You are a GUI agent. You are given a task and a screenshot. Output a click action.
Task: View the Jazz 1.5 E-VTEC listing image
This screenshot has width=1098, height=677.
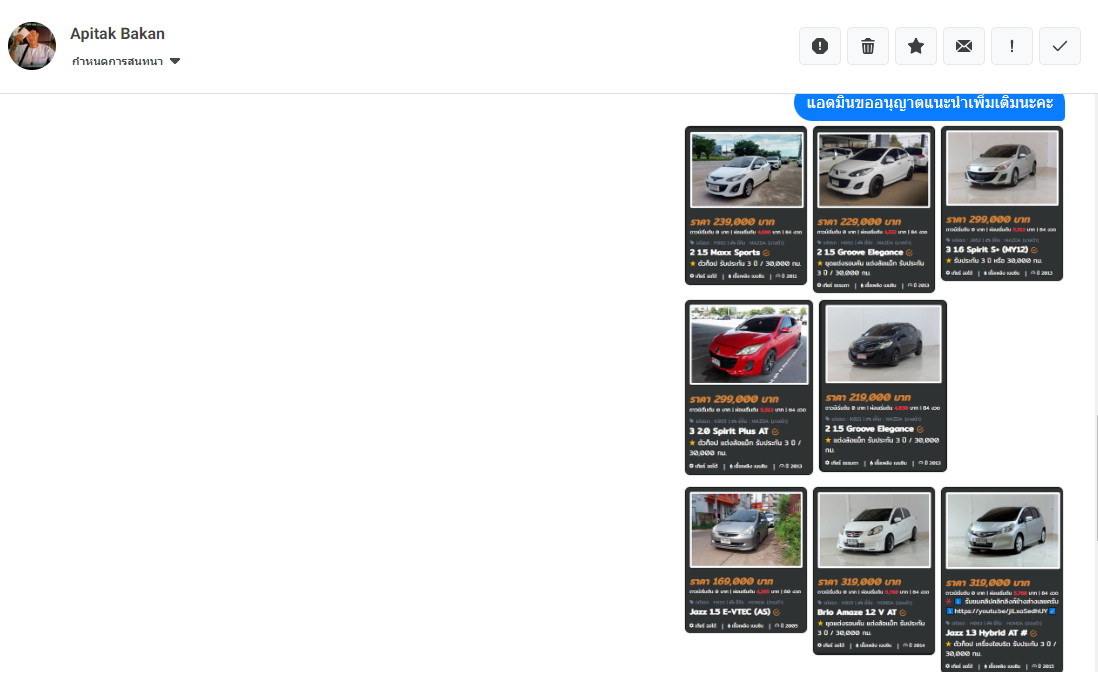[746, 530]
